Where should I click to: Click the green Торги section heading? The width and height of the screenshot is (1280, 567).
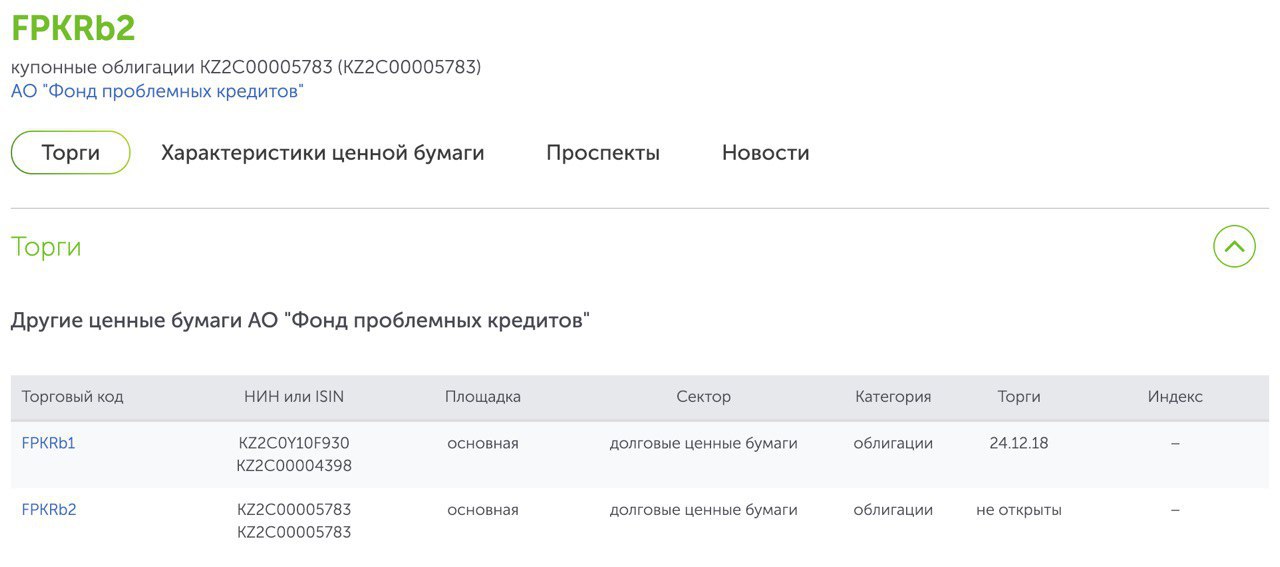[46, 247]
